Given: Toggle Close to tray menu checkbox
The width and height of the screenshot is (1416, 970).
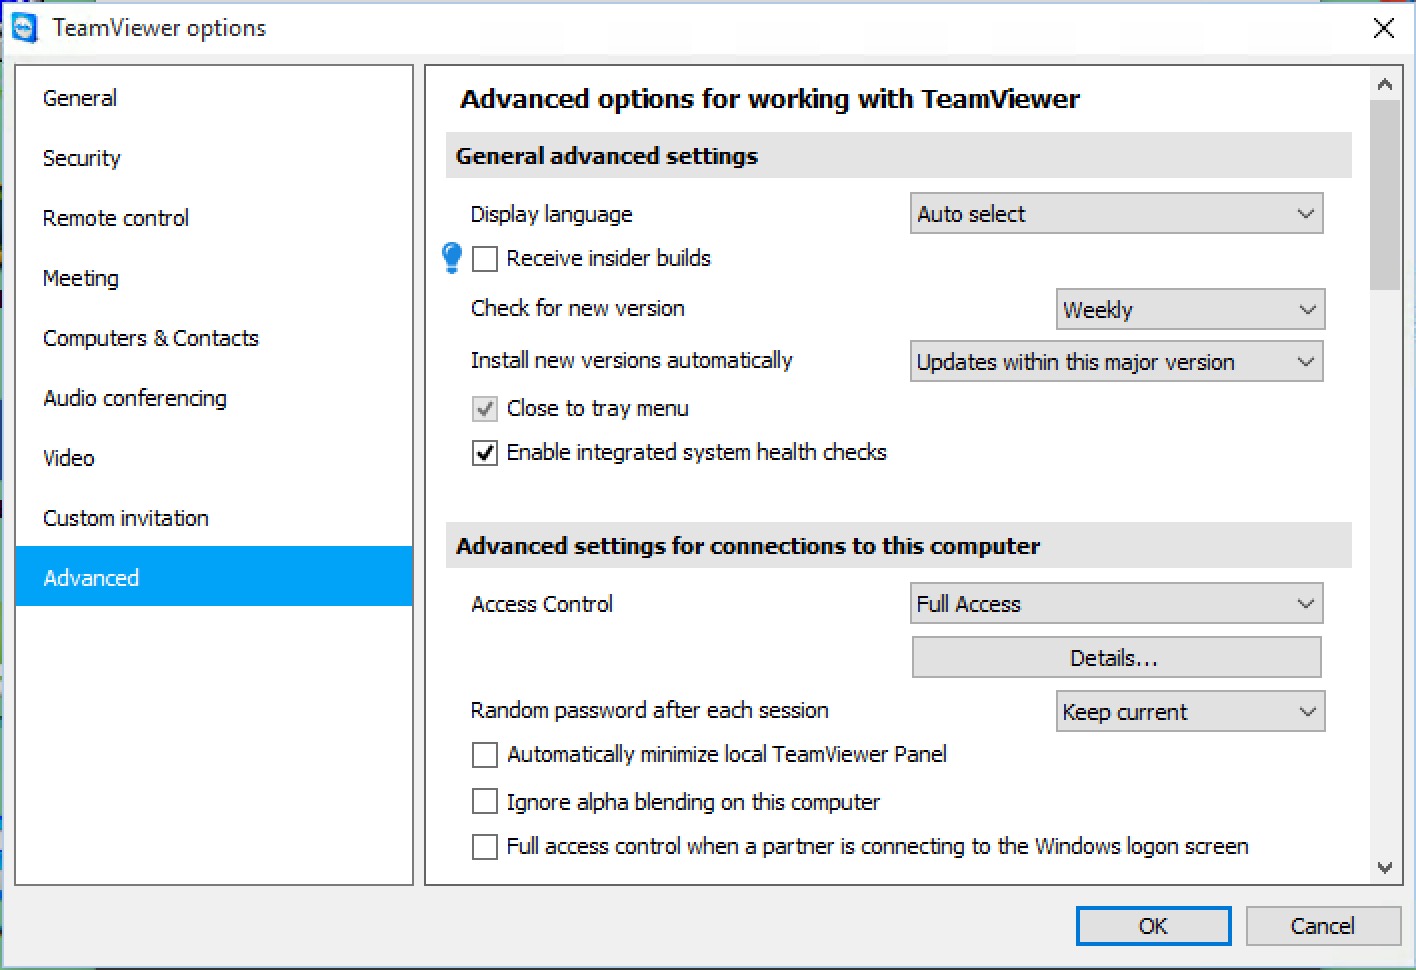Looking at the screenshot, I should pos(485,409).
